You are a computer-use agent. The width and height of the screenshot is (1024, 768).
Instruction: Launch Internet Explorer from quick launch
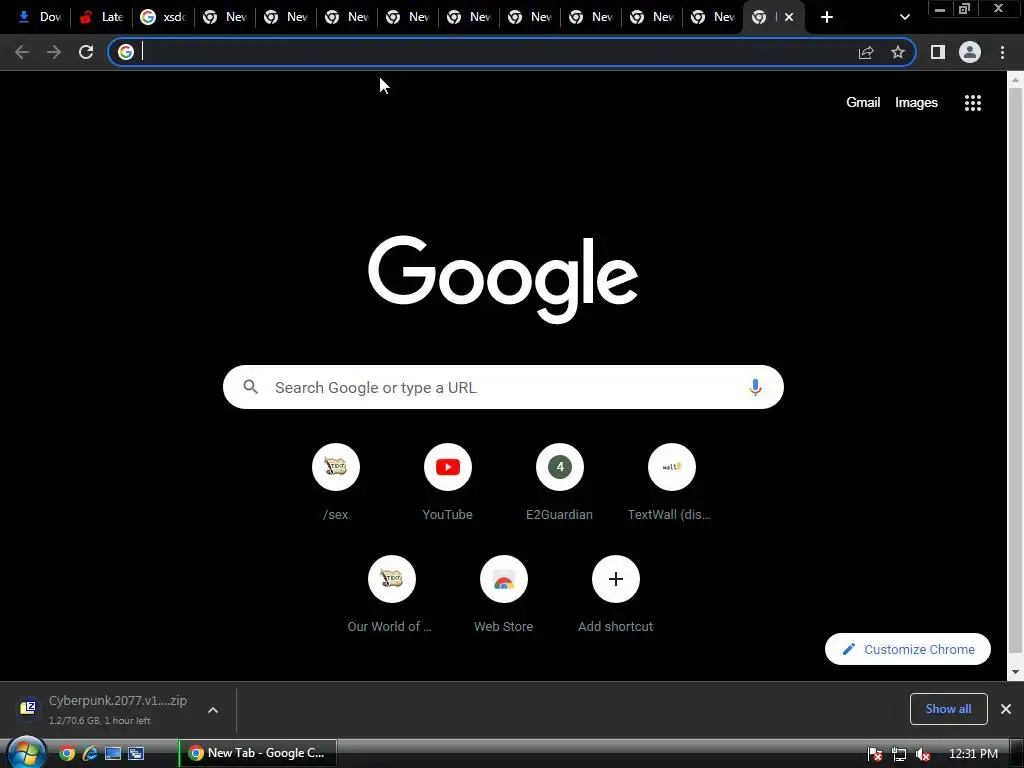89,754
